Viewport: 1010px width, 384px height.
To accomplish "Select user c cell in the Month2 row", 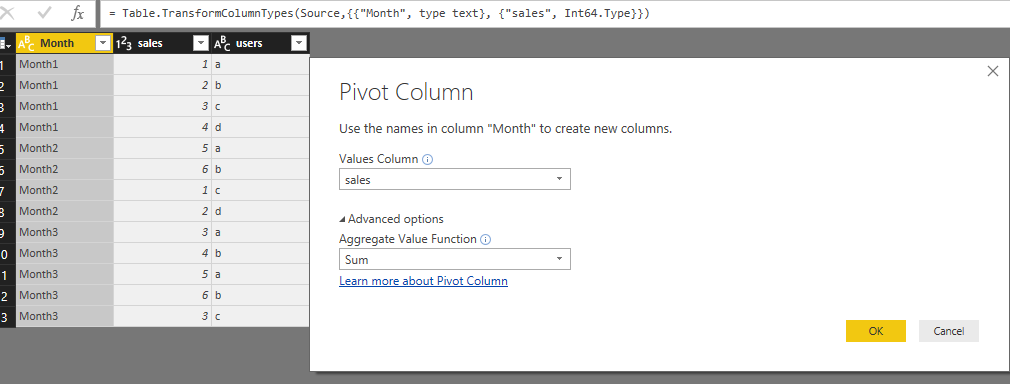I will pos(260,190).
